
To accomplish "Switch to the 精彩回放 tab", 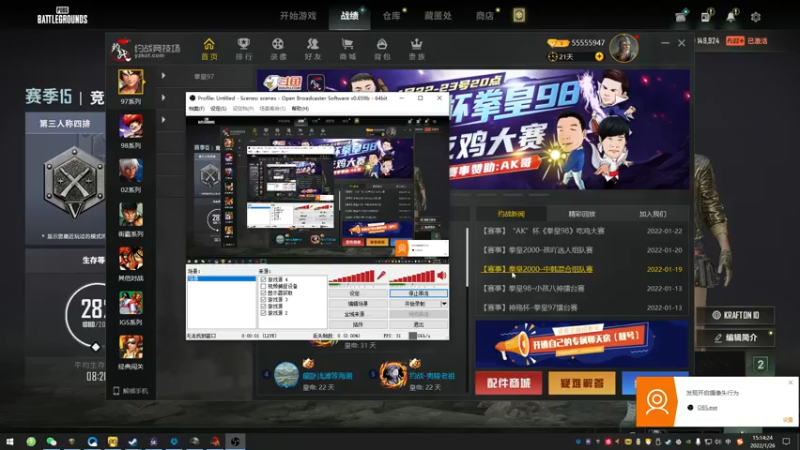I will click(x=582, y=214).
